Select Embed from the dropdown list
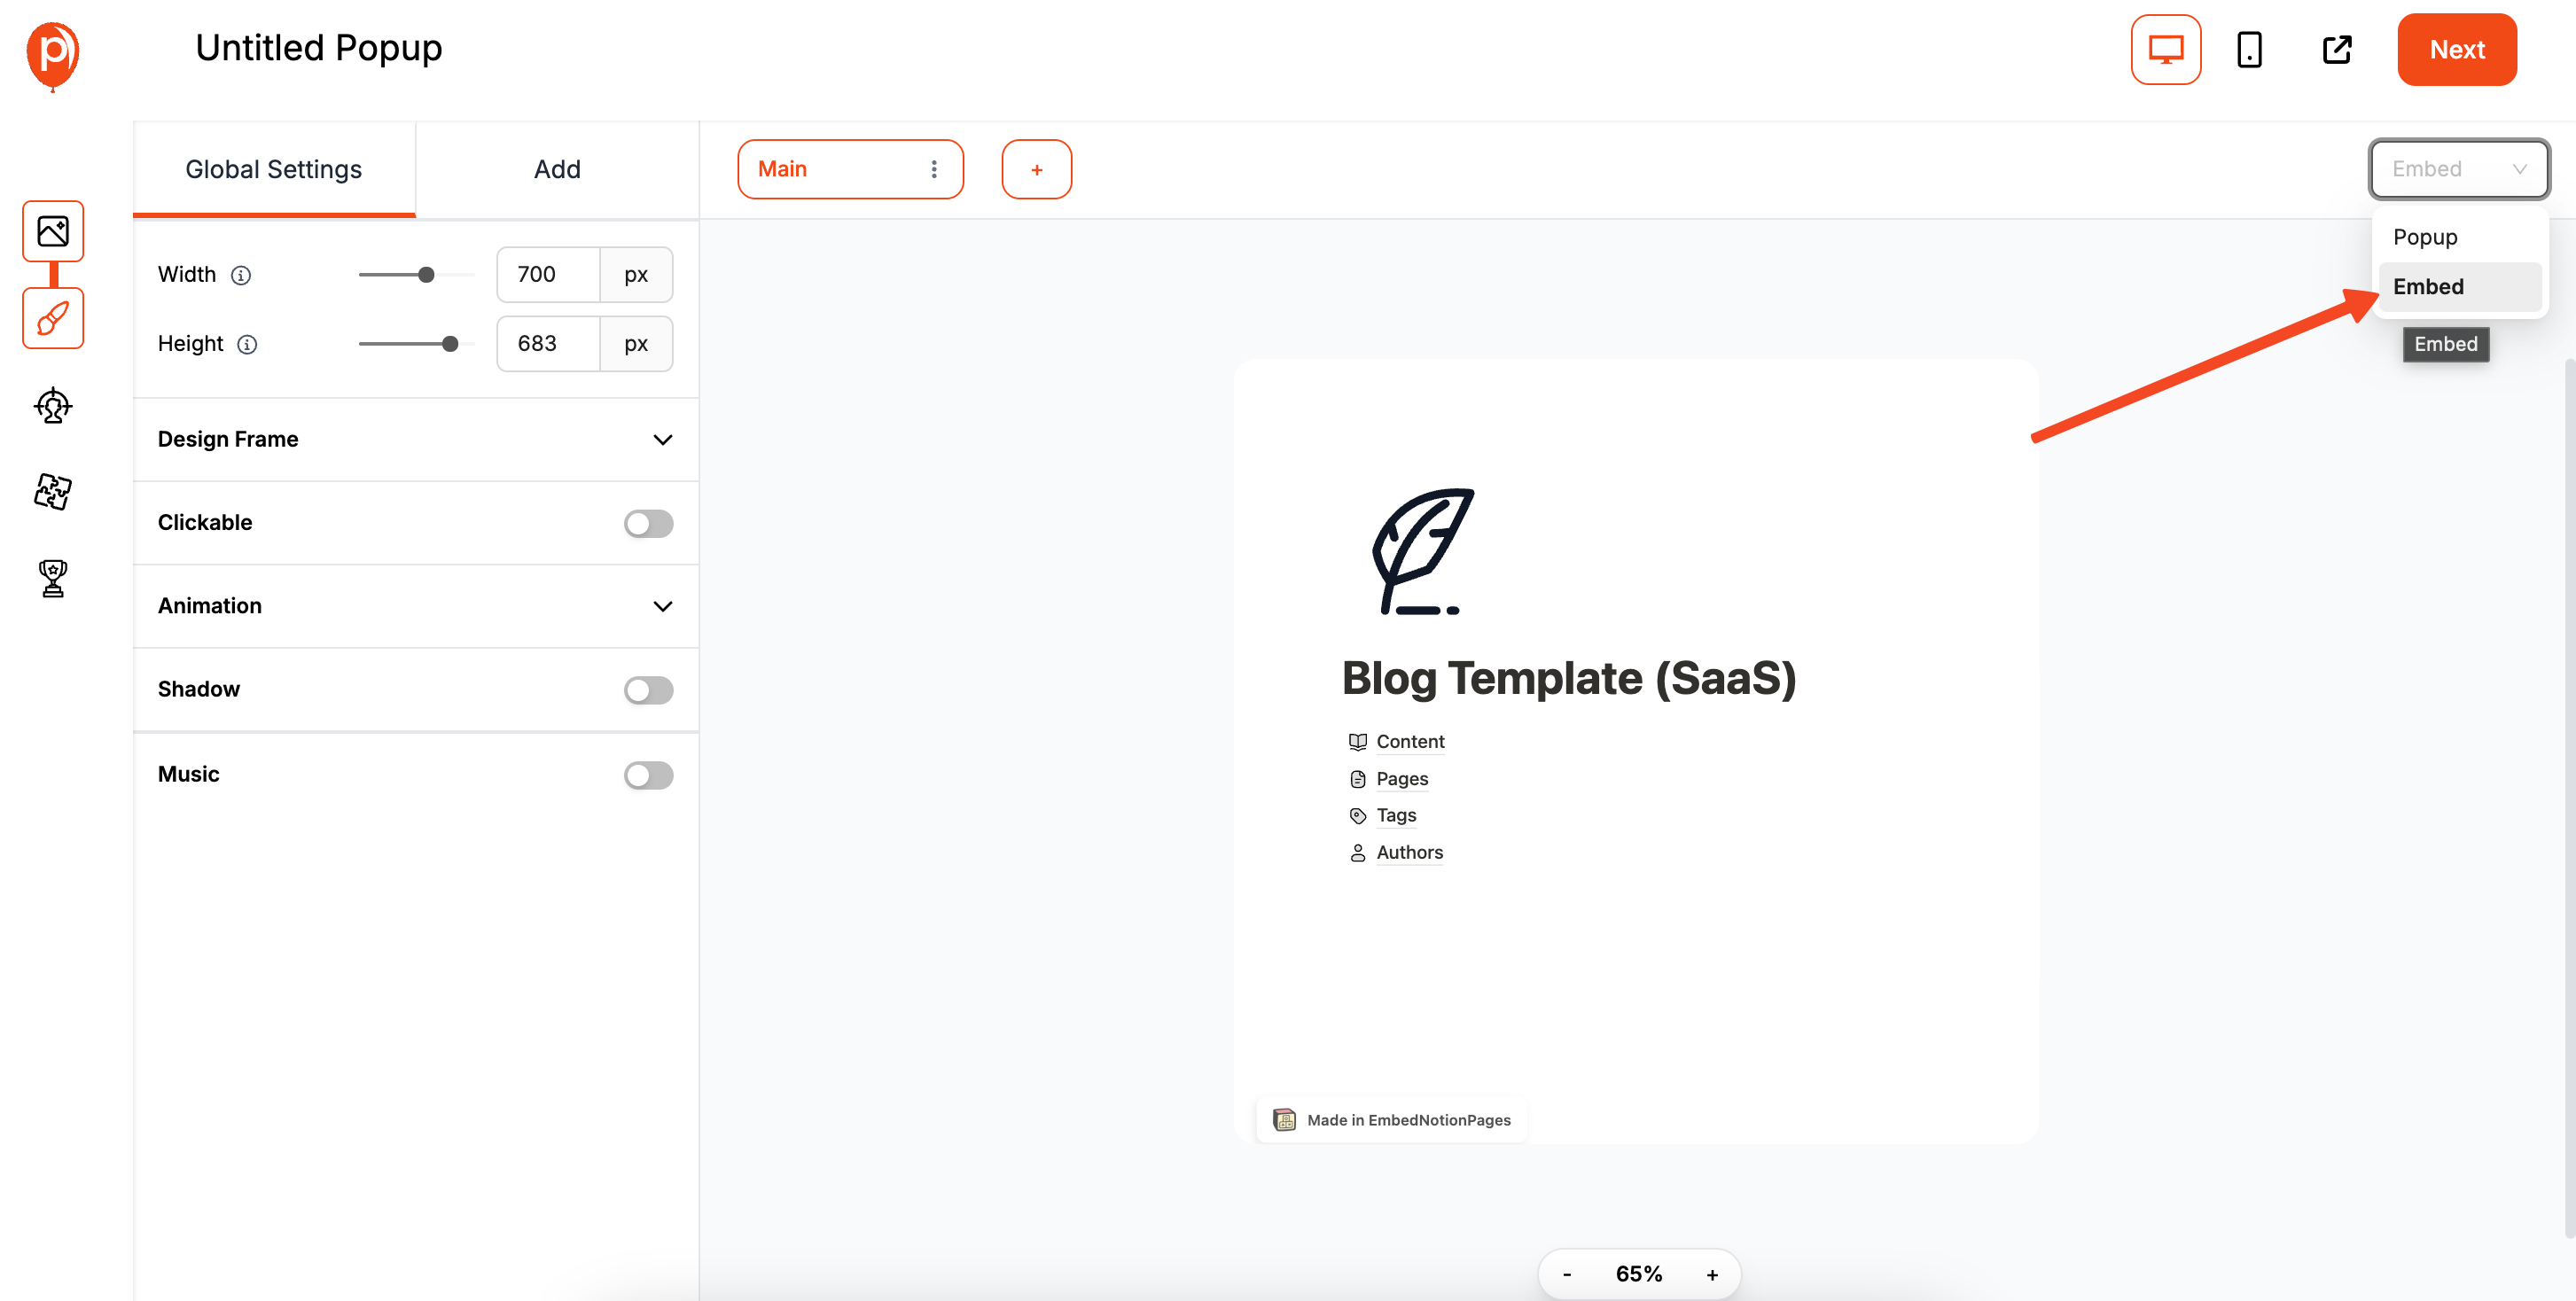Screen dimensions: 2576x1301 click(x=2459, y=287)
